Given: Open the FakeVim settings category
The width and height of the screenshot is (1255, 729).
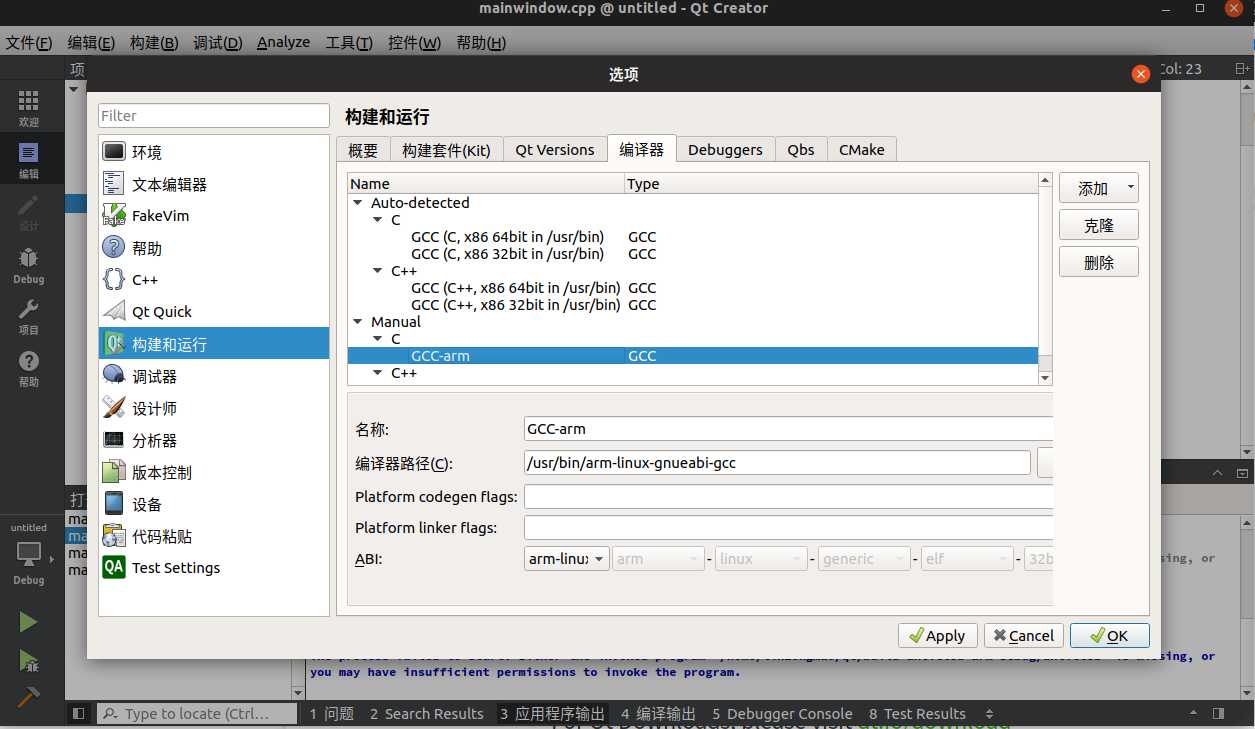Looking at the screenshot, I should coord(214,216).
